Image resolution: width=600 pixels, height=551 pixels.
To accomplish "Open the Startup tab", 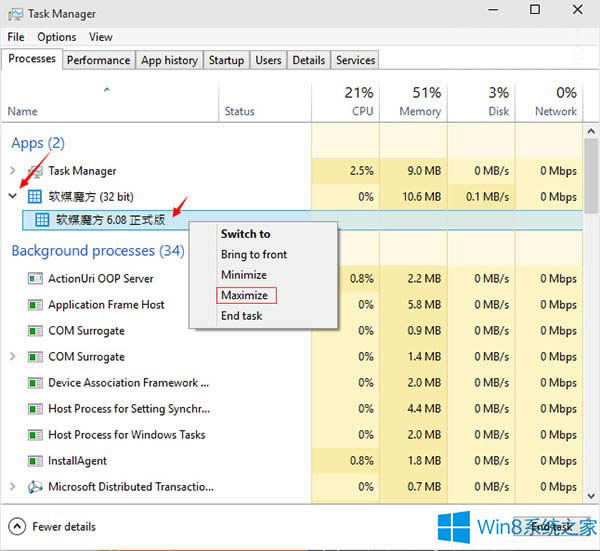I will [226, 60].
